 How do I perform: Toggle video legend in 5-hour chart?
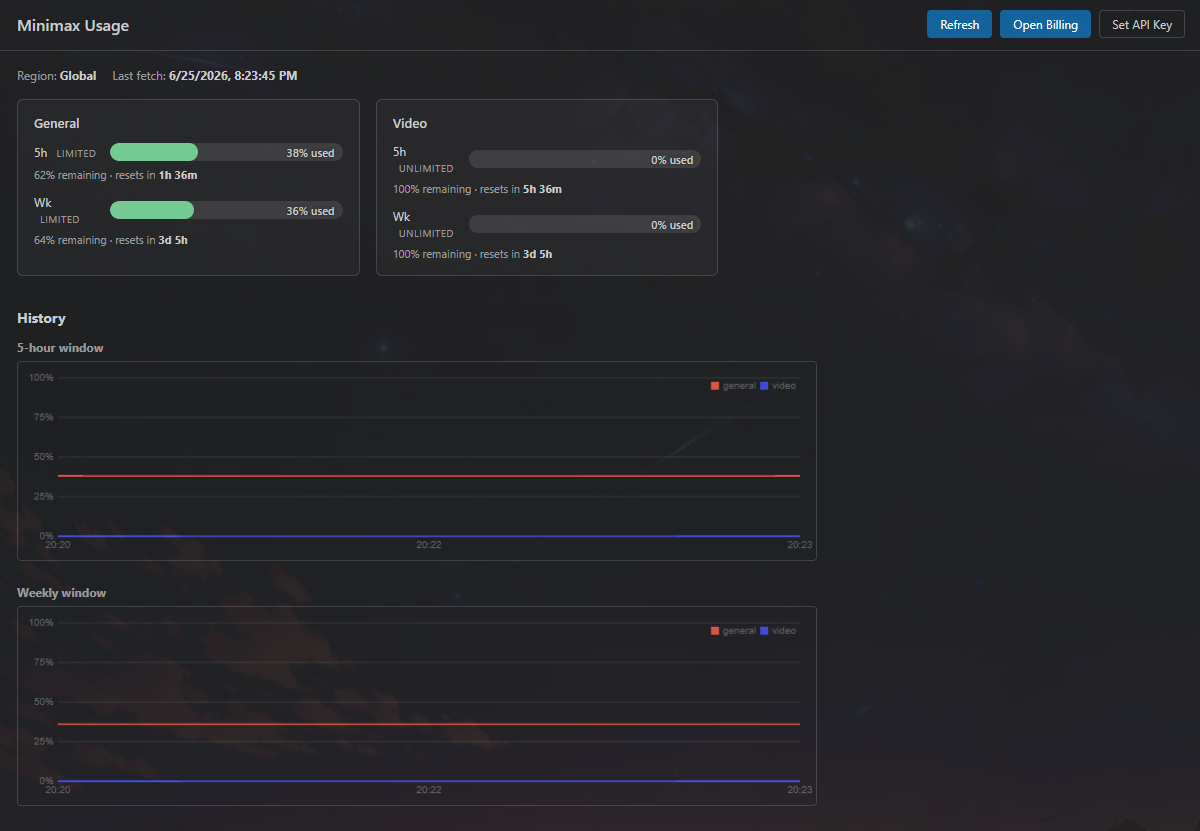pyautogui.click(x=778, y=385)
